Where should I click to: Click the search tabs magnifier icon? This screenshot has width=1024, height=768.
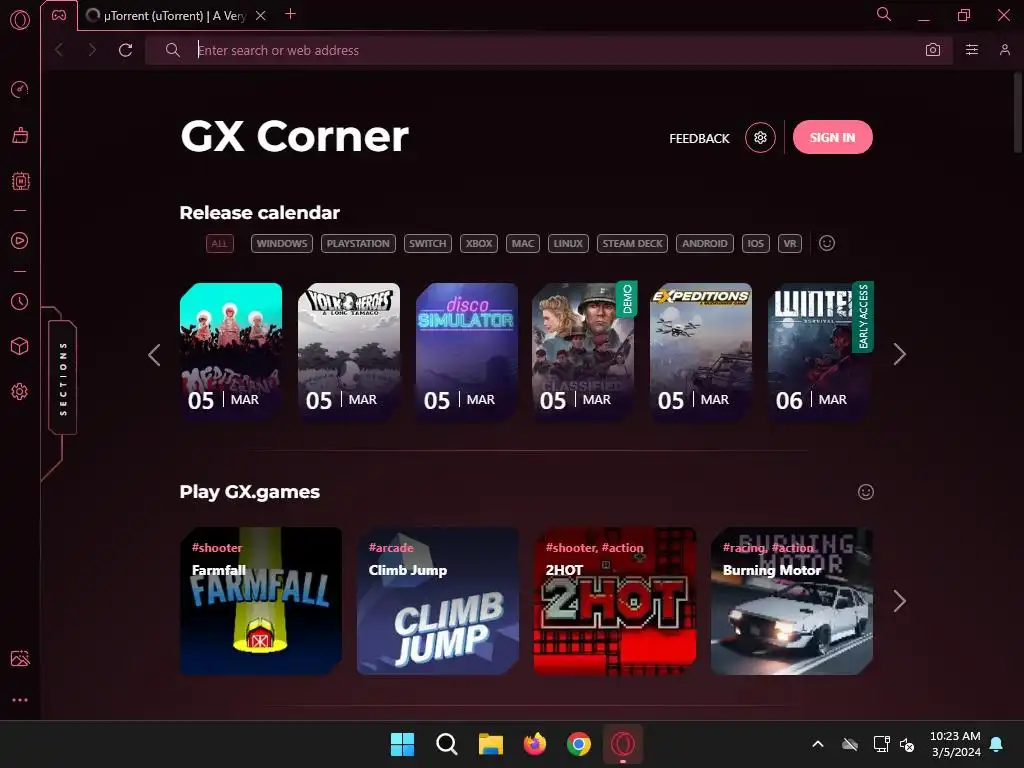pyautogui.click(x=884, y=14)
